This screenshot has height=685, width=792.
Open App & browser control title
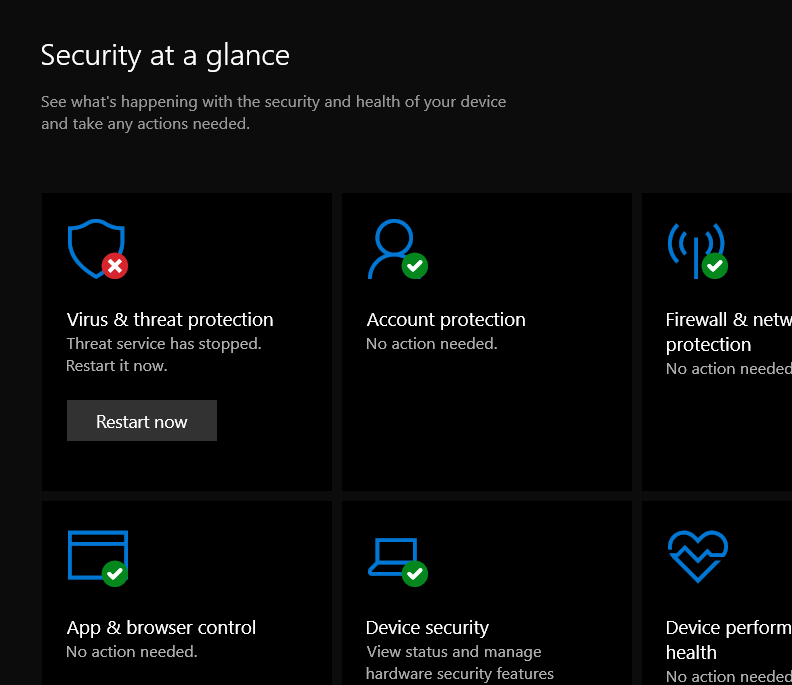pyautogui.click(x=161, y=628)
